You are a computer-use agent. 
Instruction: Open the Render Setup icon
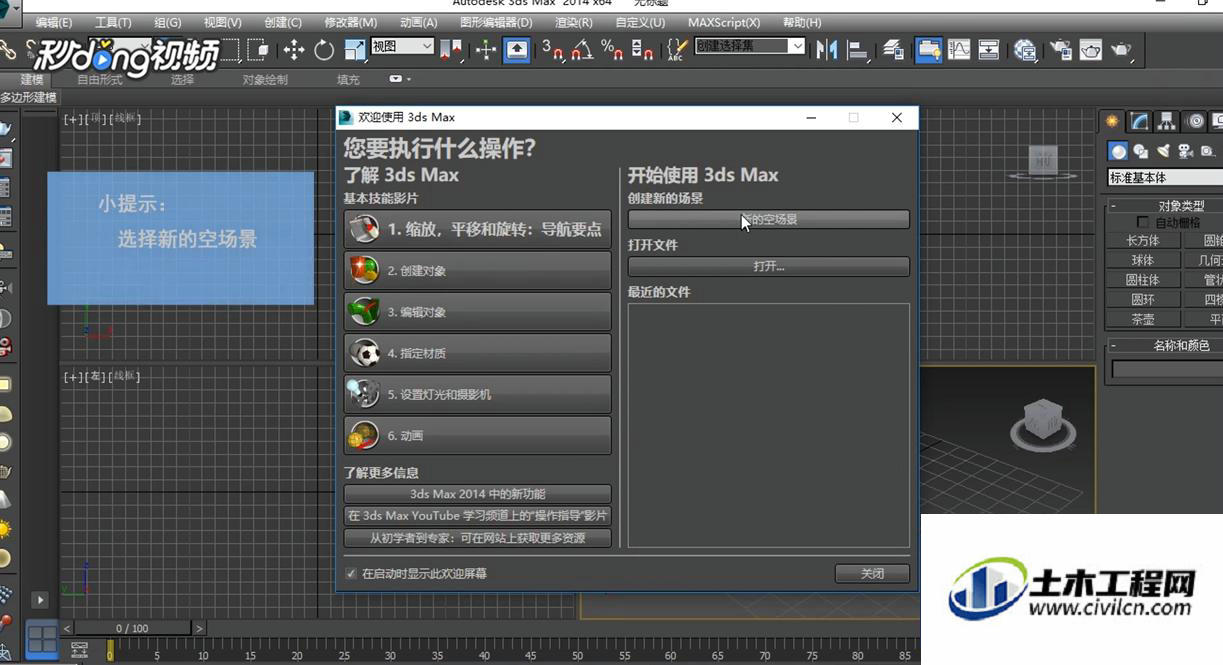click(x=1060, y=49)
